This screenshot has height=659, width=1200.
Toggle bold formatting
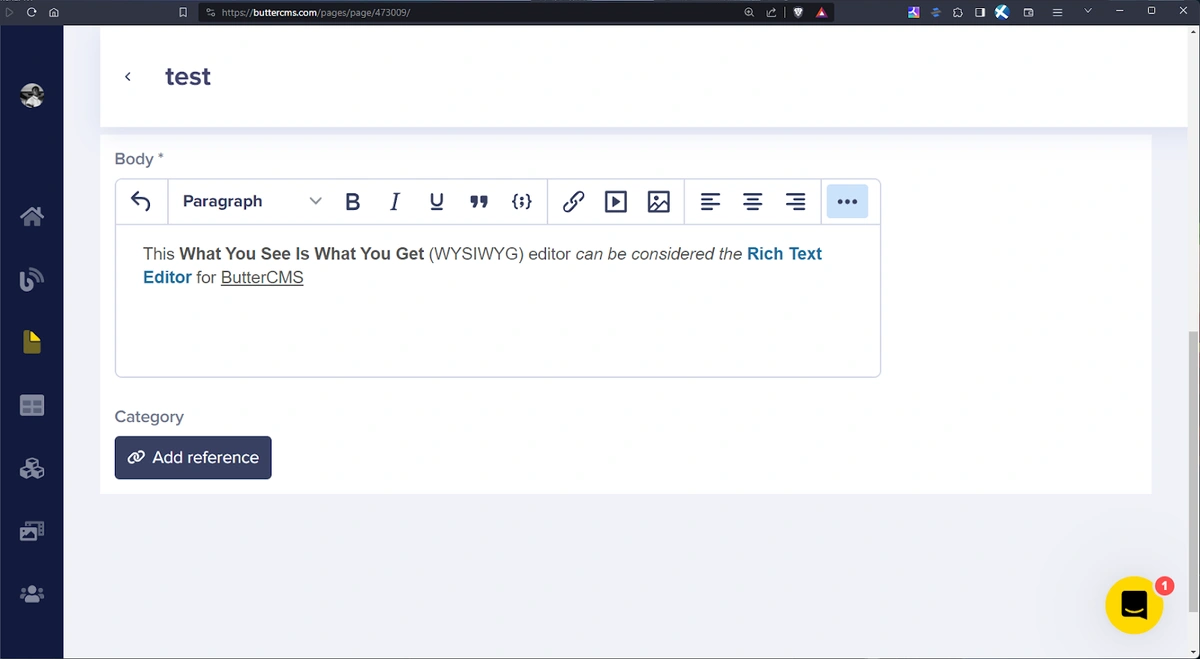tap(352, 202)
